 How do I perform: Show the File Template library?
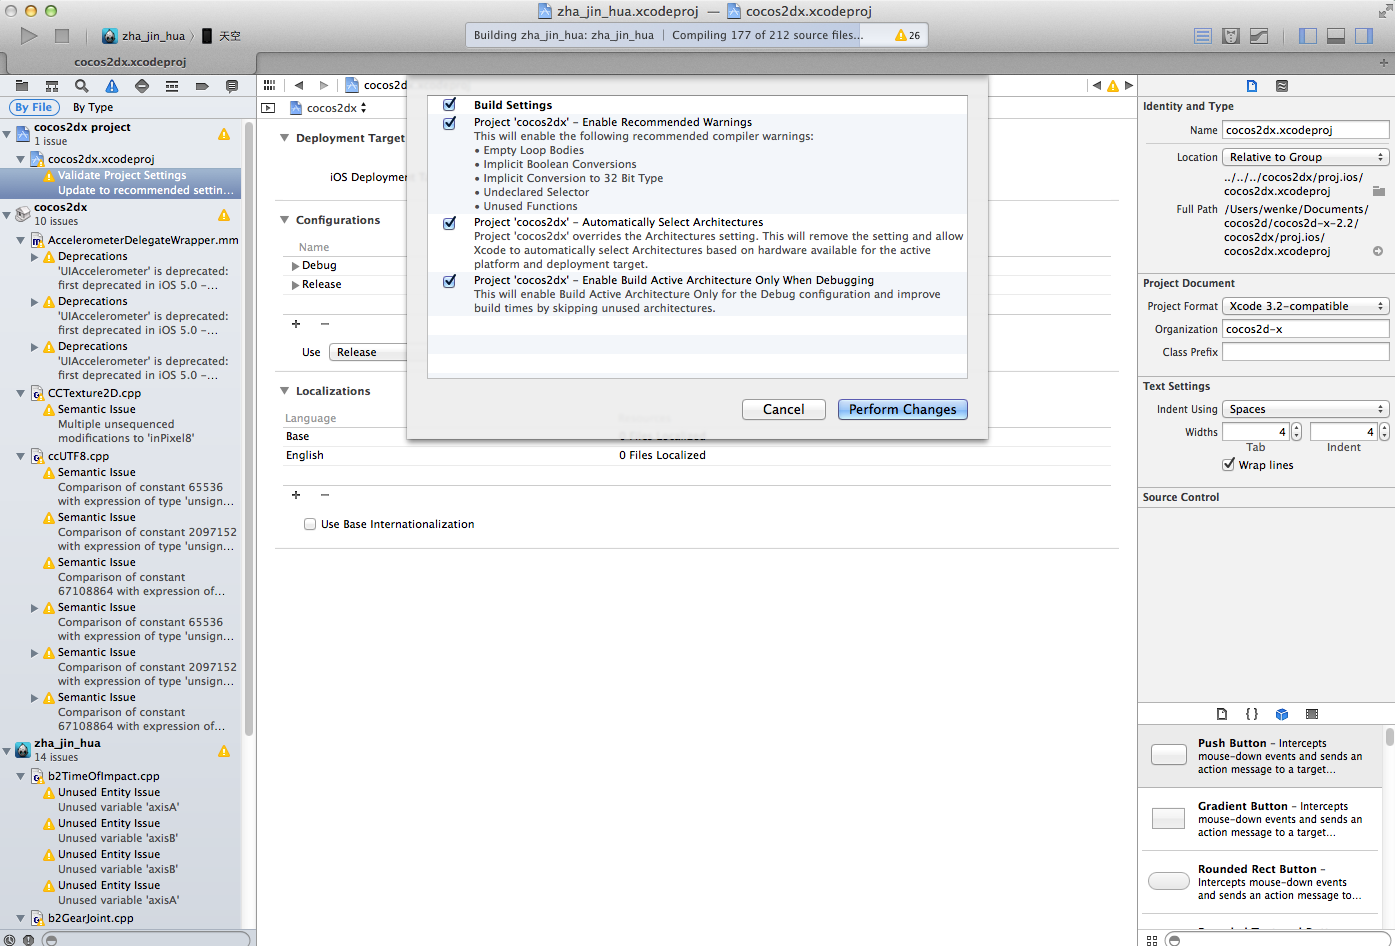(1222, 714)
